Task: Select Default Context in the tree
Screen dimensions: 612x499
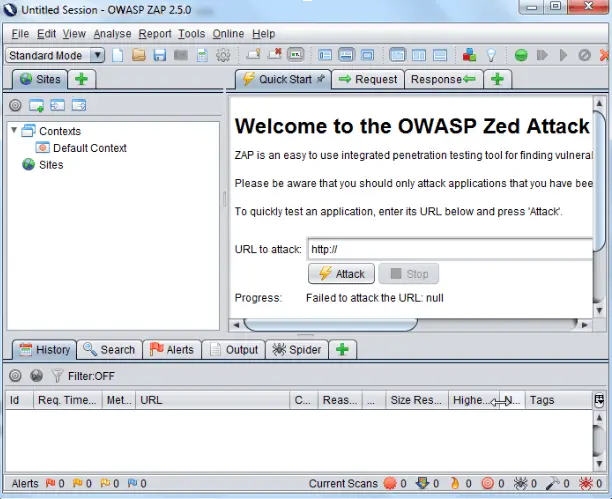Action: [89, 148]
